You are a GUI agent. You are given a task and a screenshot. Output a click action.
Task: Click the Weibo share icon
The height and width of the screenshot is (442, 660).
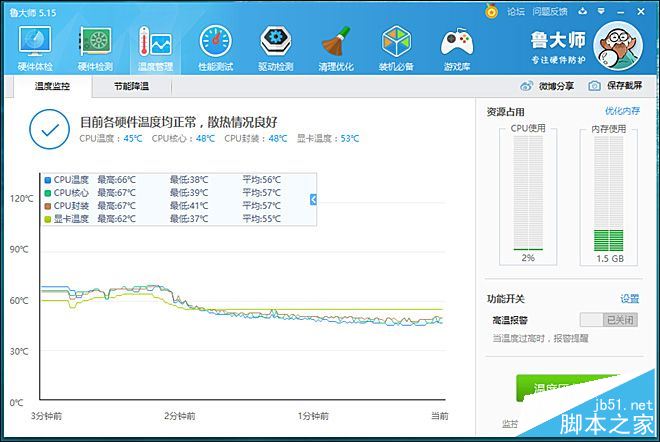click(527, 86)
